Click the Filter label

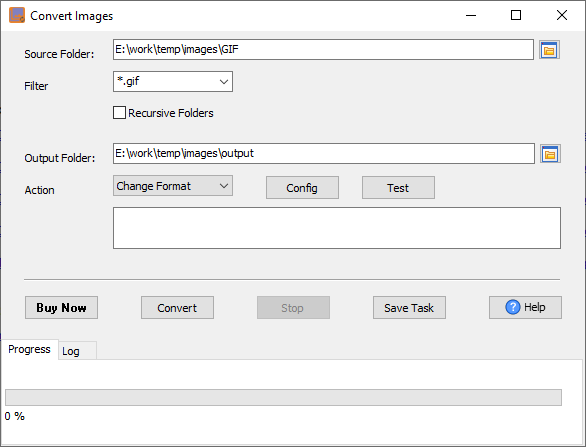point(36,86)
